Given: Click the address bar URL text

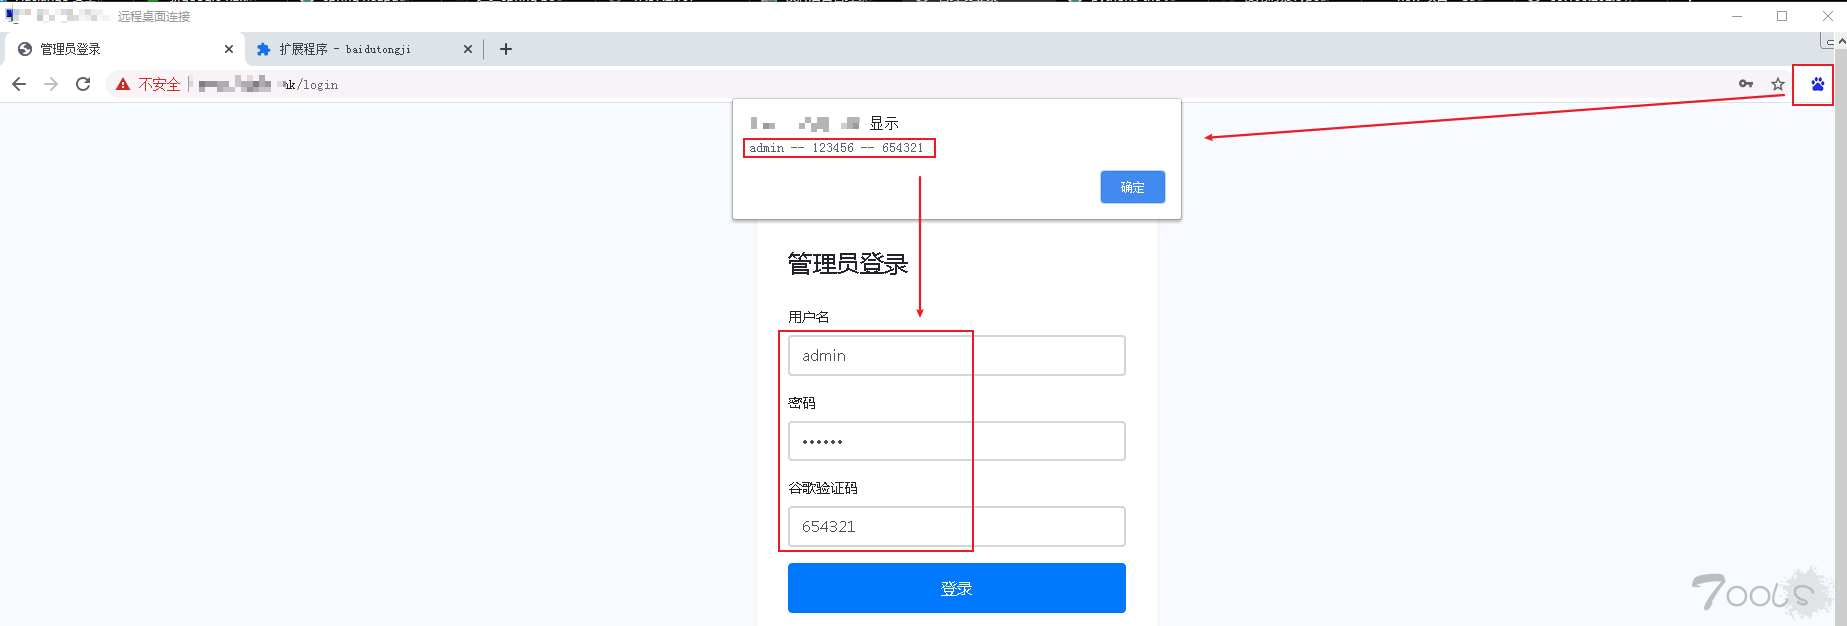Looking at the screenshot, I should (268, 85).
